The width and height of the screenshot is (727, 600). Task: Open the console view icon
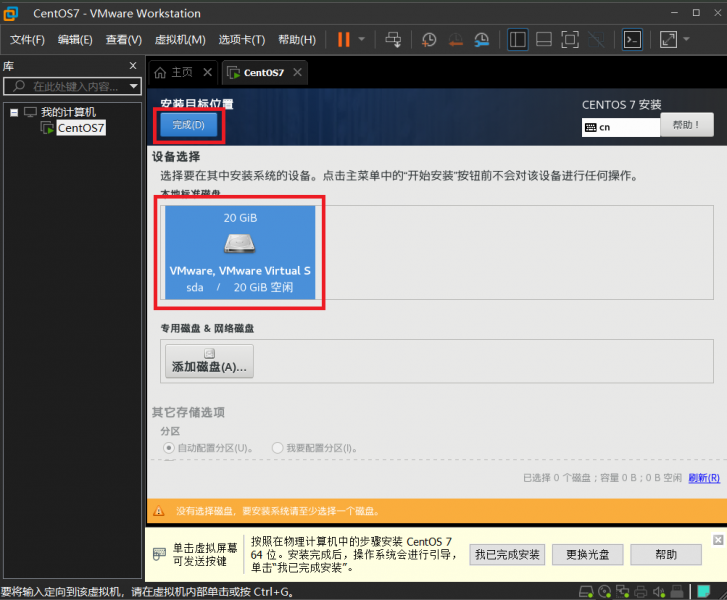(x=632, y=40)
